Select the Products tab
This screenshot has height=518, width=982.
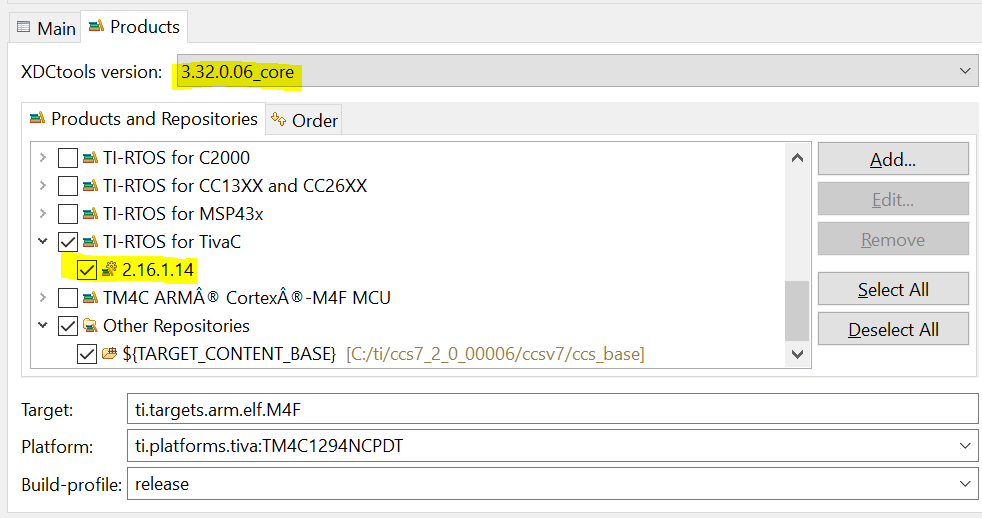(x=134, y=27)
